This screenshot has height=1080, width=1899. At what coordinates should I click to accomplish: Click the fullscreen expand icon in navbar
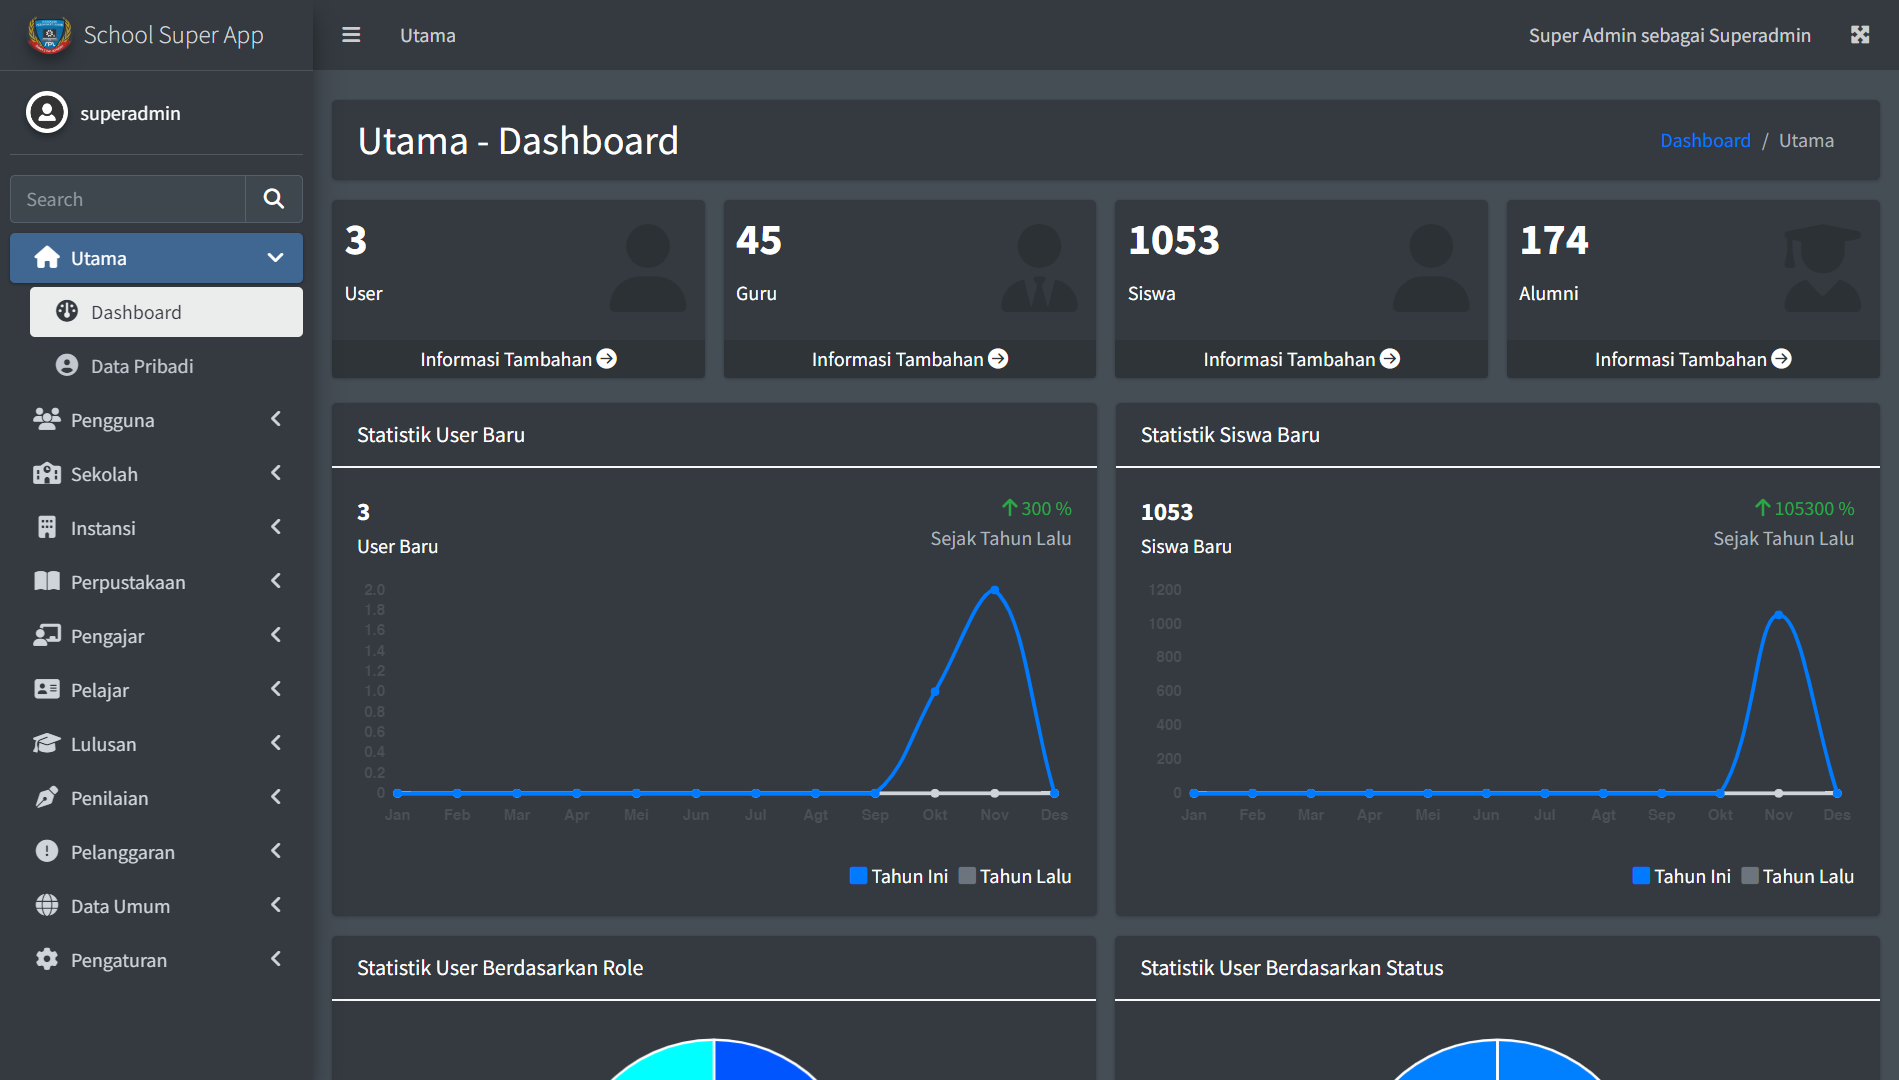[x=1859, y=35]
